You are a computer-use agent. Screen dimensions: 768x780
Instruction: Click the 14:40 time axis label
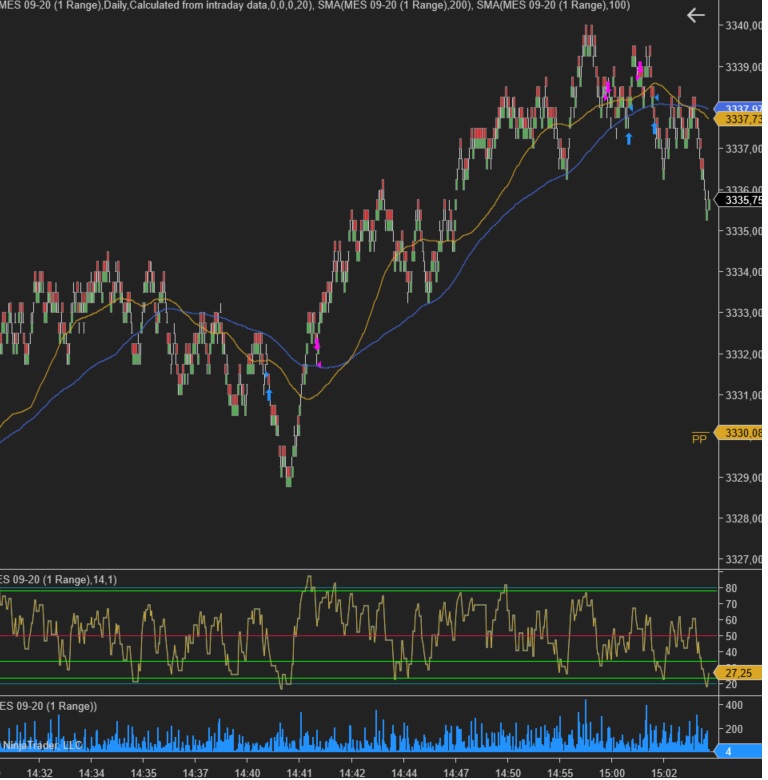[x=247, y=773]
